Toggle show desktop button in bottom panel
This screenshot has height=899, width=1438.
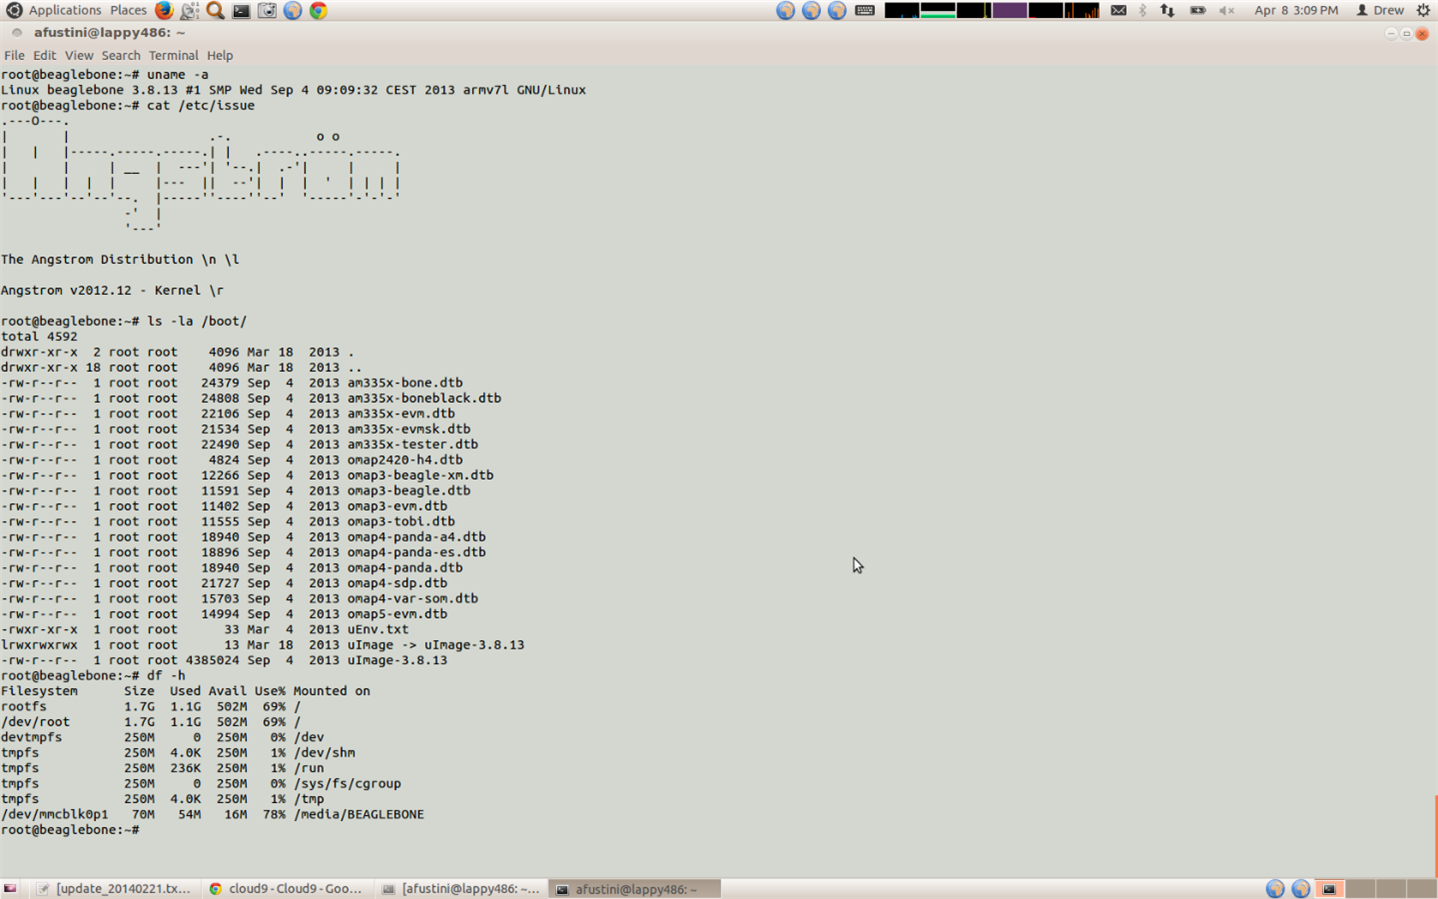(x=10, y=888)
